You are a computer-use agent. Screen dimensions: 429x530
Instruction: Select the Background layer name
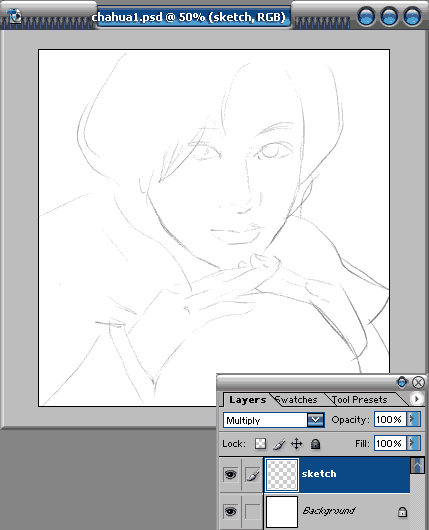[329, 510]
